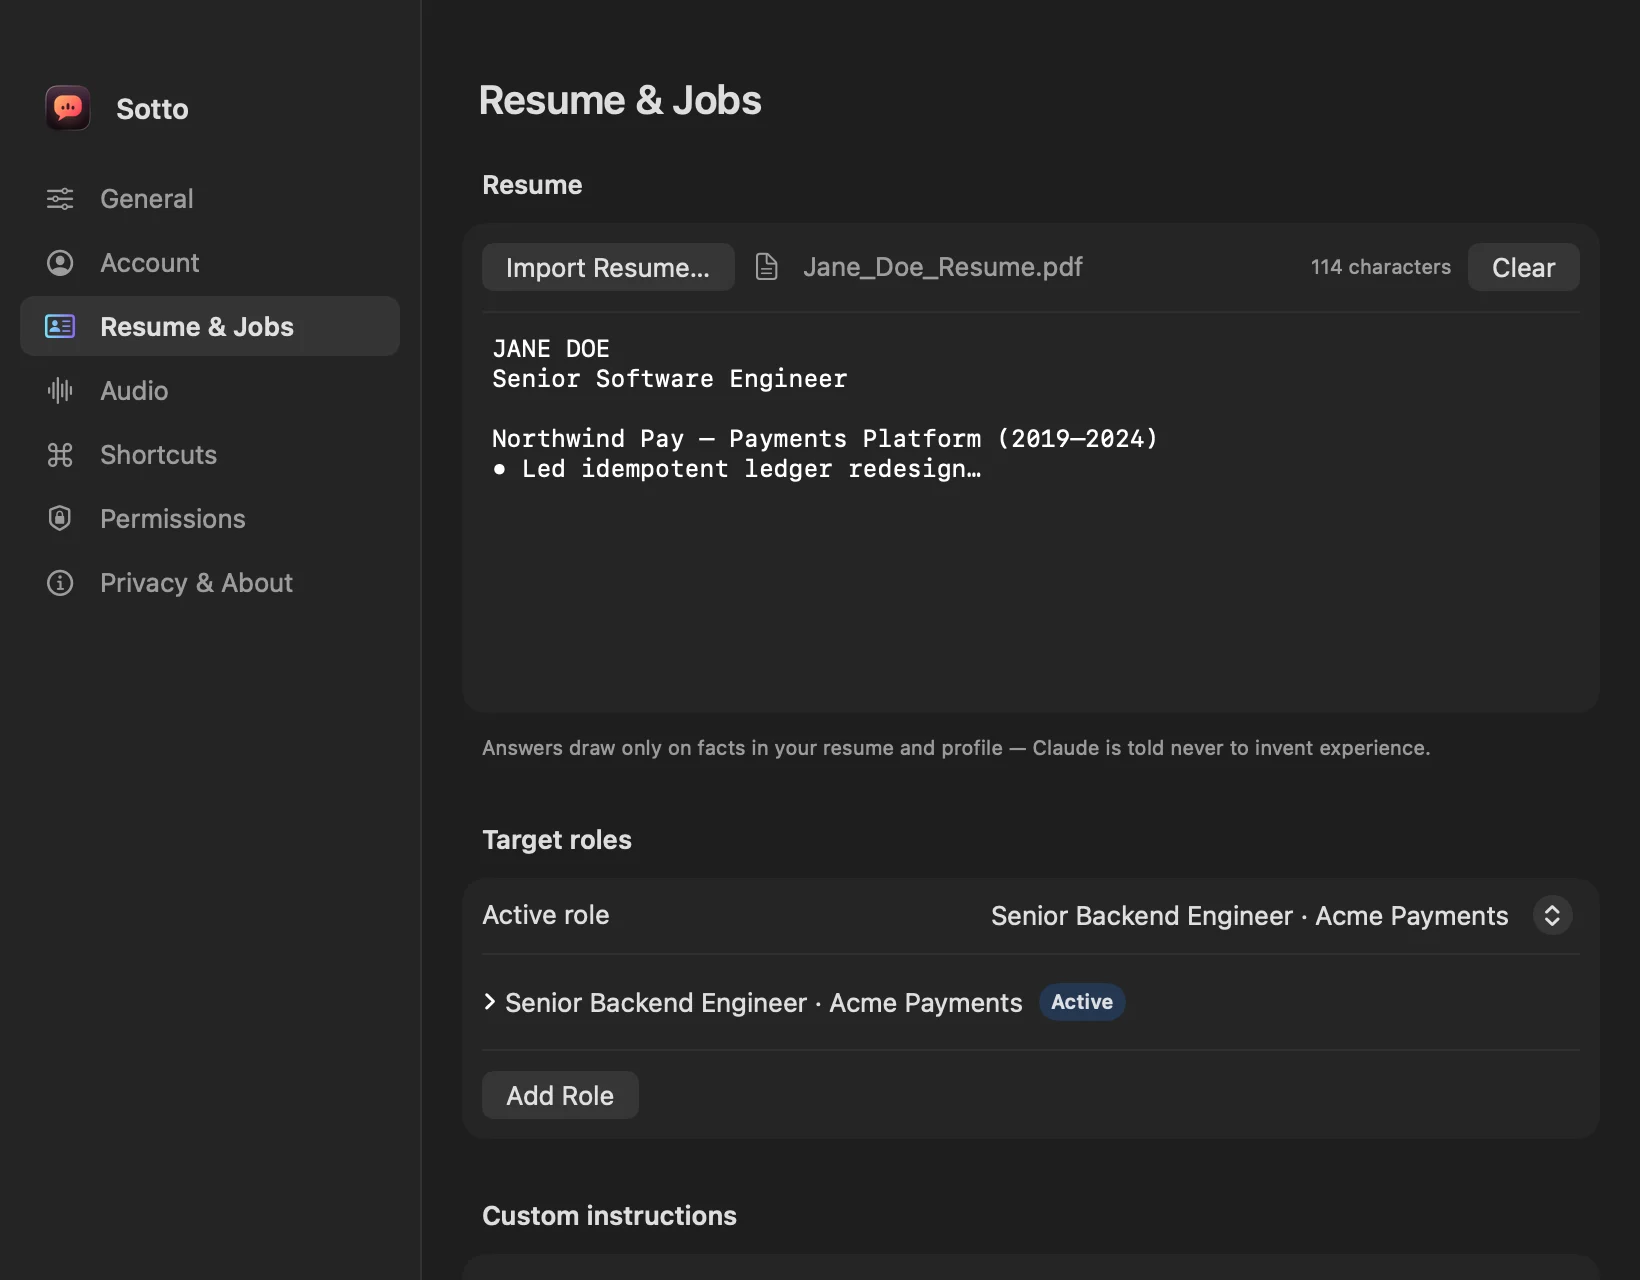Click the General sliders icon

(60, 199)
